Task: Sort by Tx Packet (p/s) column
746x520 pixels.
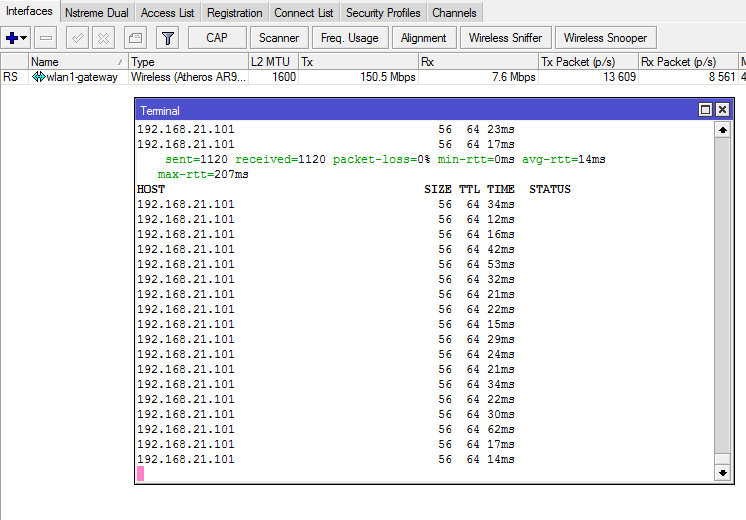Action: click(588, 62)
